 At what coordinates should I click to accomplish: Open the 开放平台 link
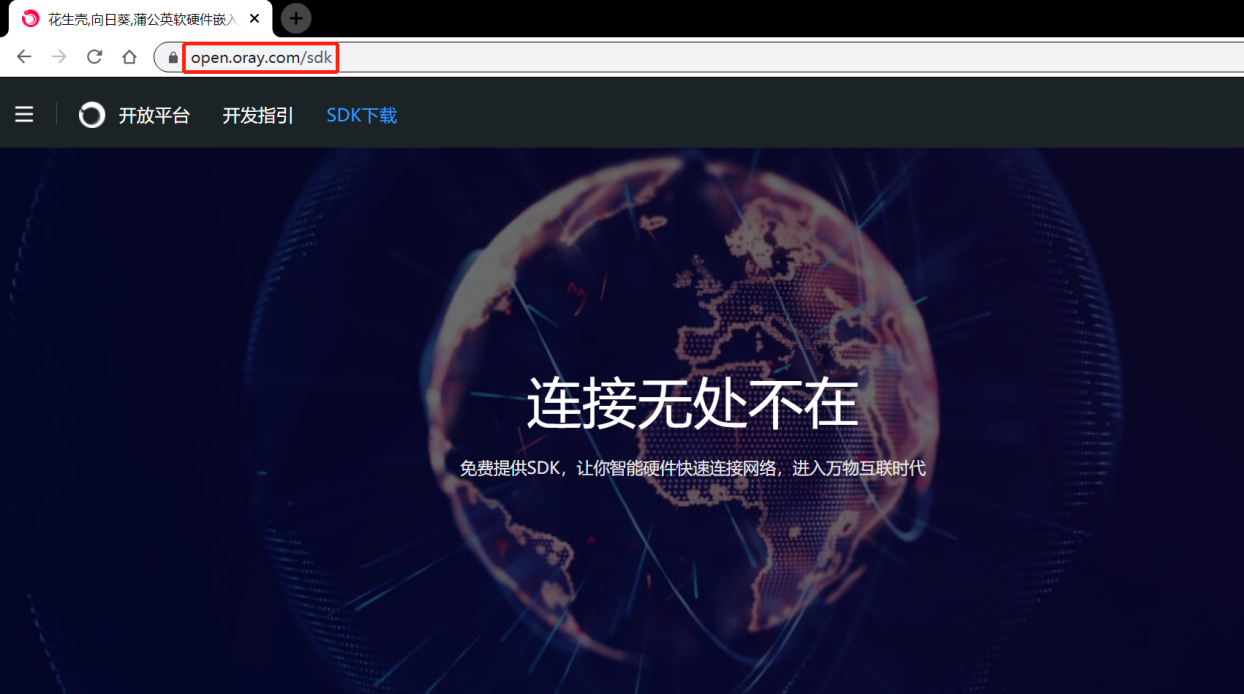(154, 116)
